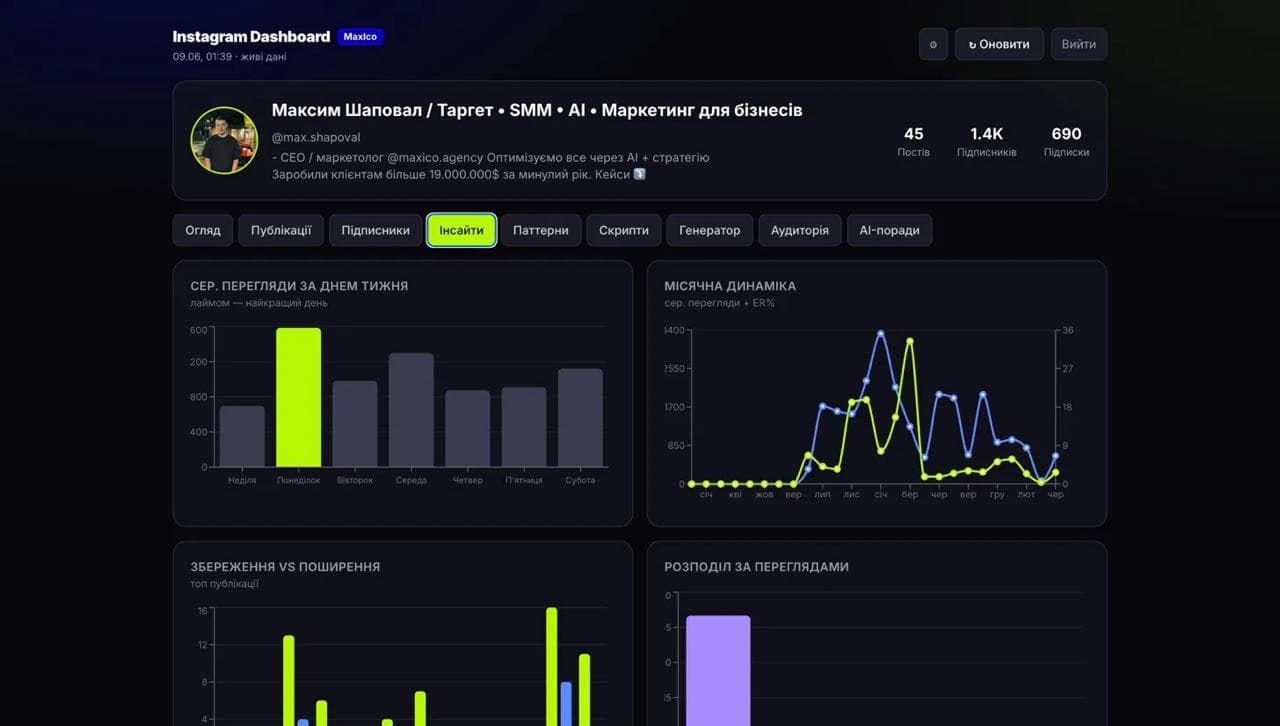Click the 'сер. перегляди + ER%' subtitle

[x=719, y=303]
